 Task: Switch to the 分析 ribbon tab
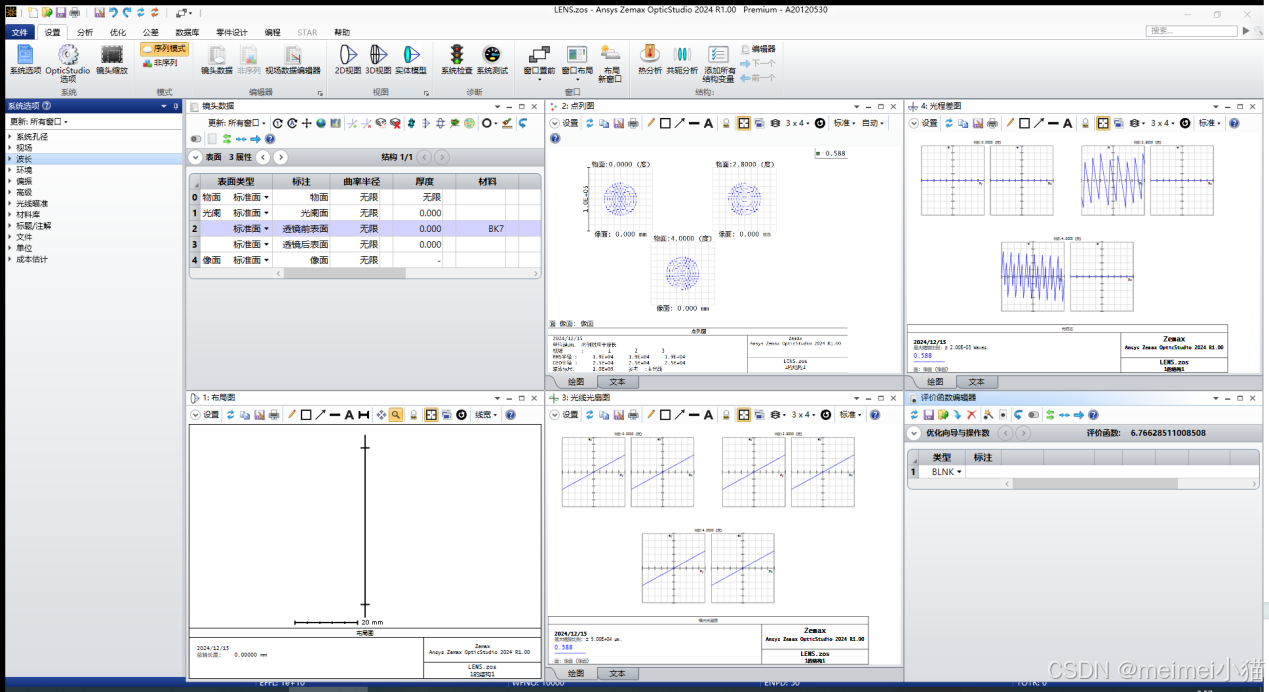click(x=84, y=32)
